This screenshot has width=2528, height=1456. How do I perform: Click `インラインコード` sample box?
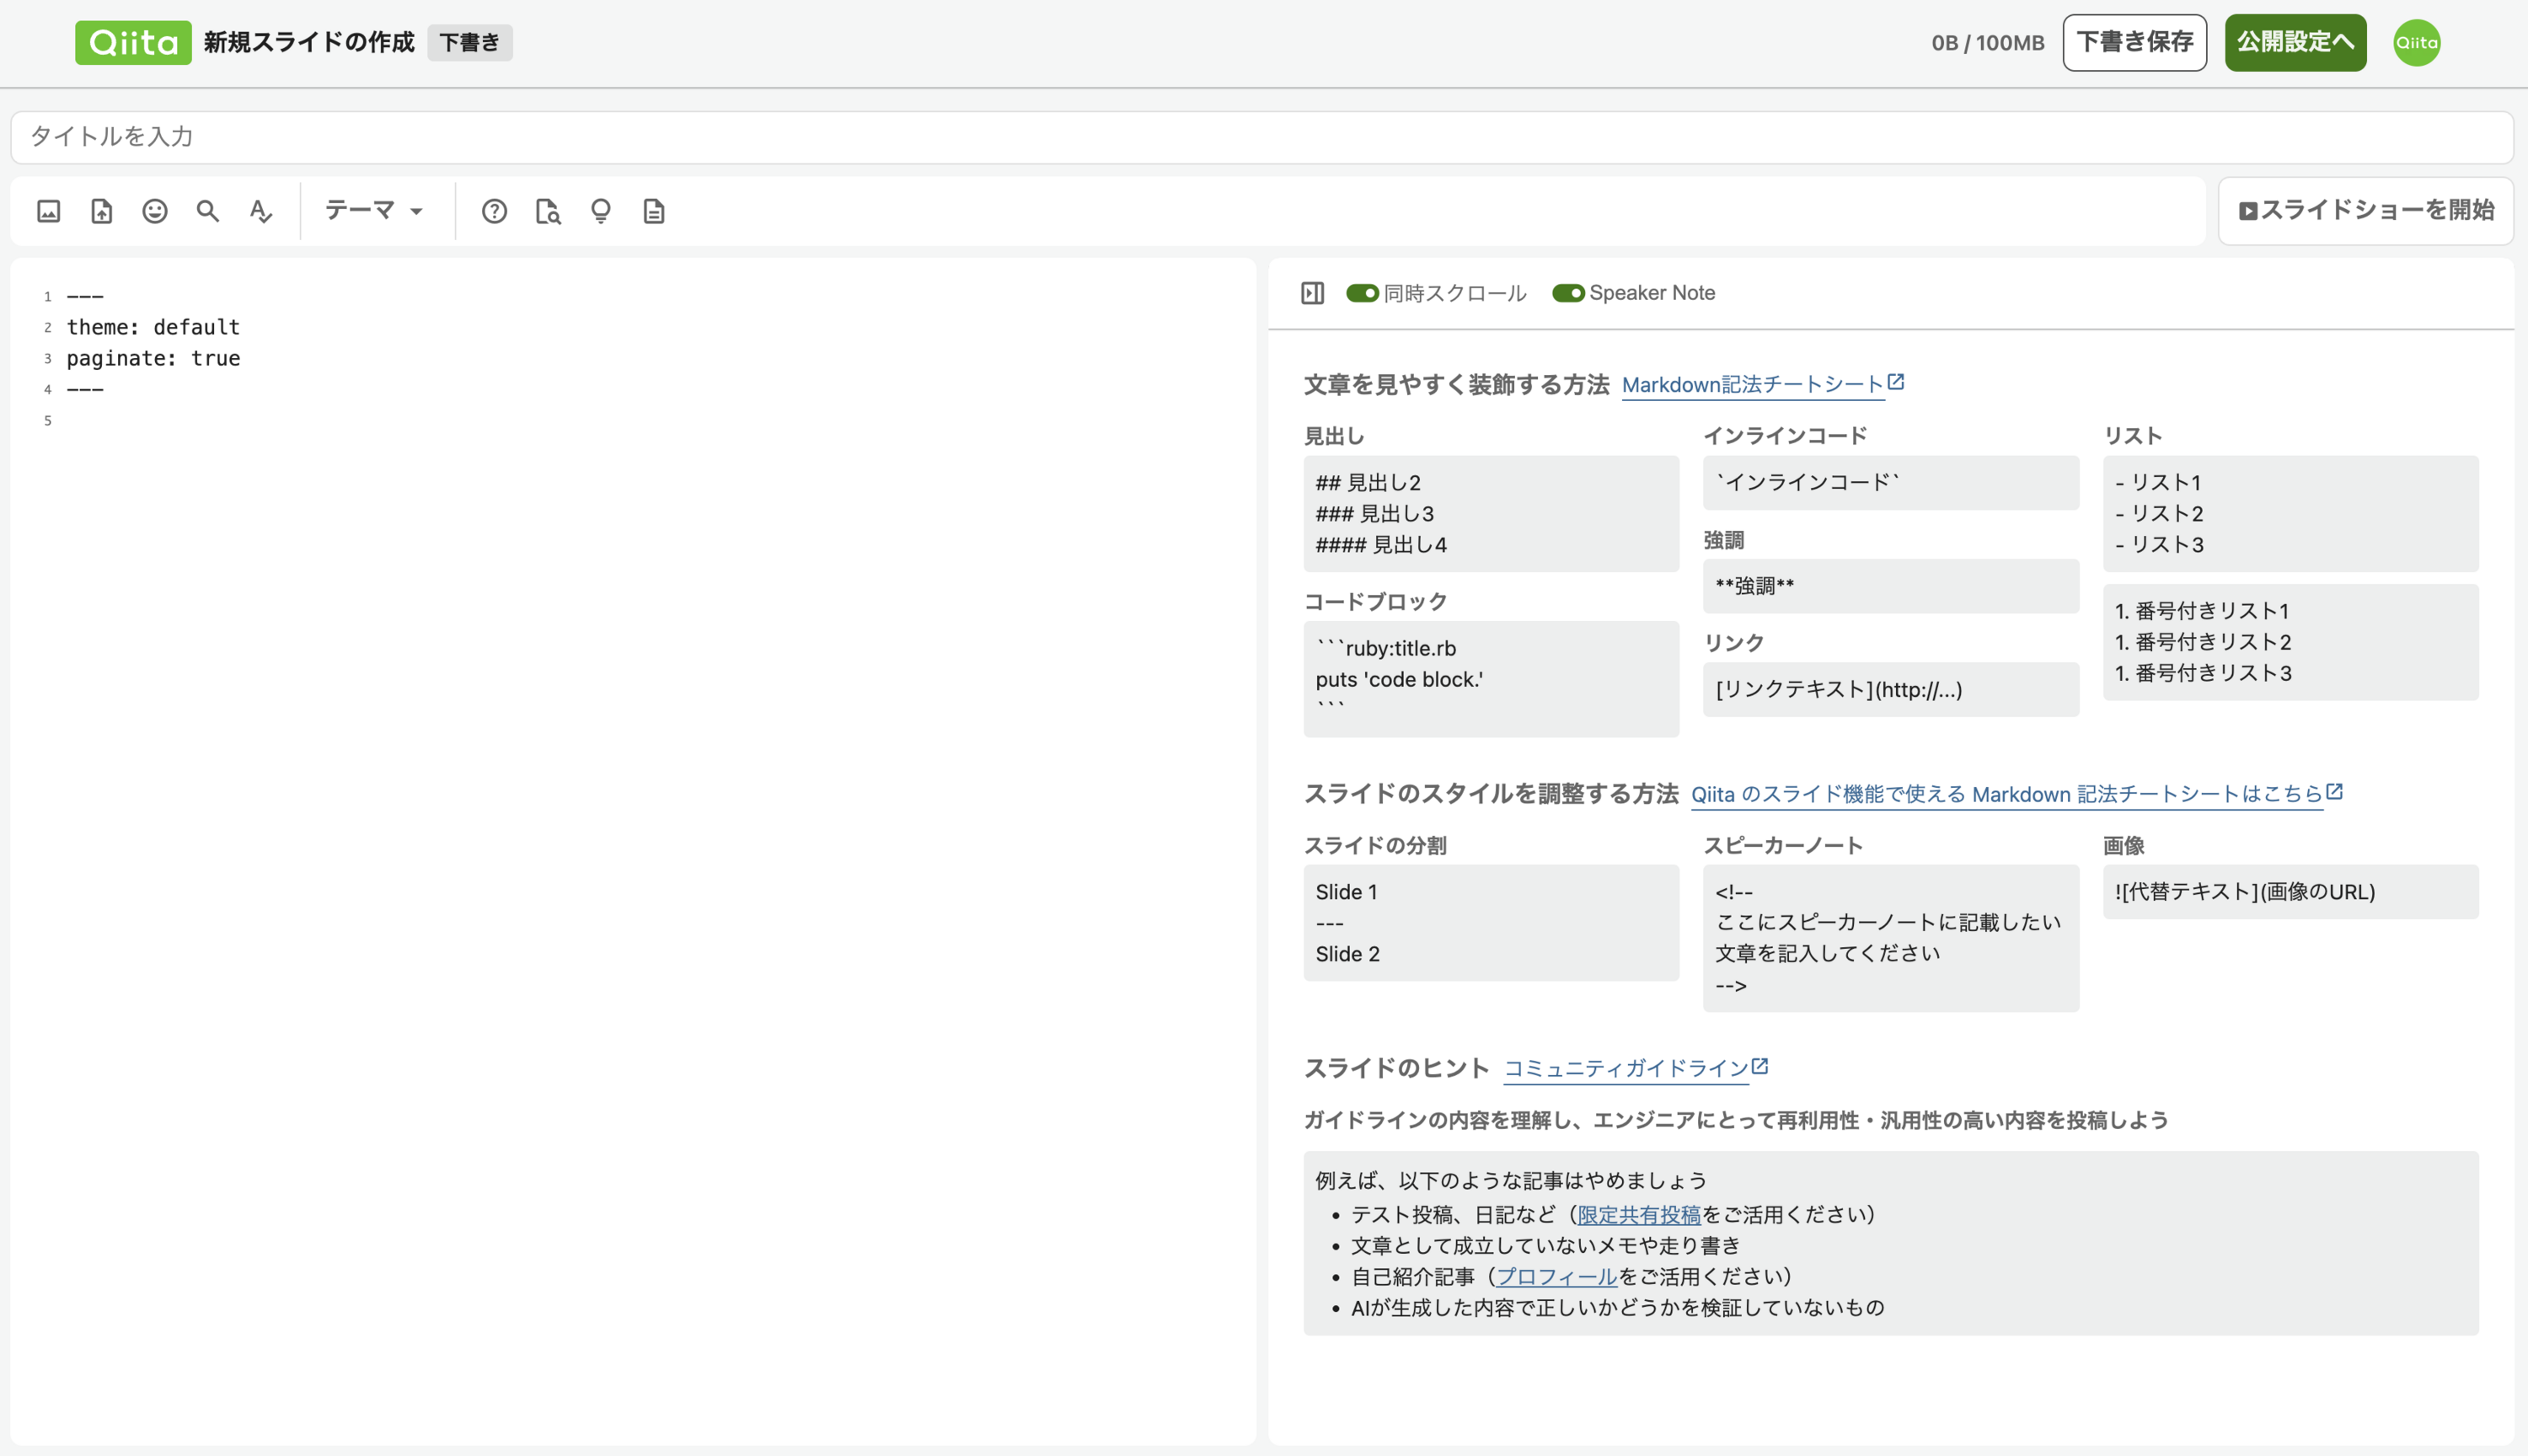(x=1890, y=483)
